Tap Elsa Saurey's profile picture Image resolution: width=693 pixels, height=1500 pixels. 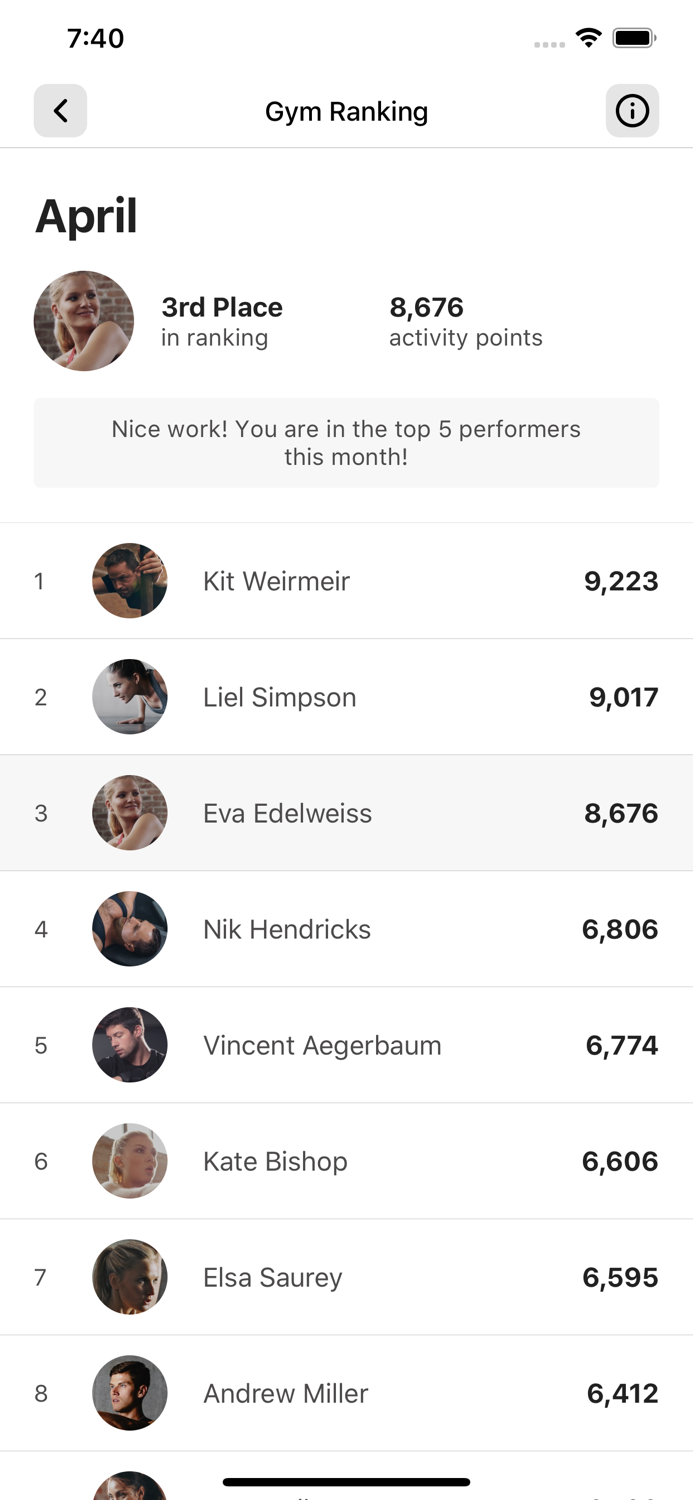pos(130,1277)
